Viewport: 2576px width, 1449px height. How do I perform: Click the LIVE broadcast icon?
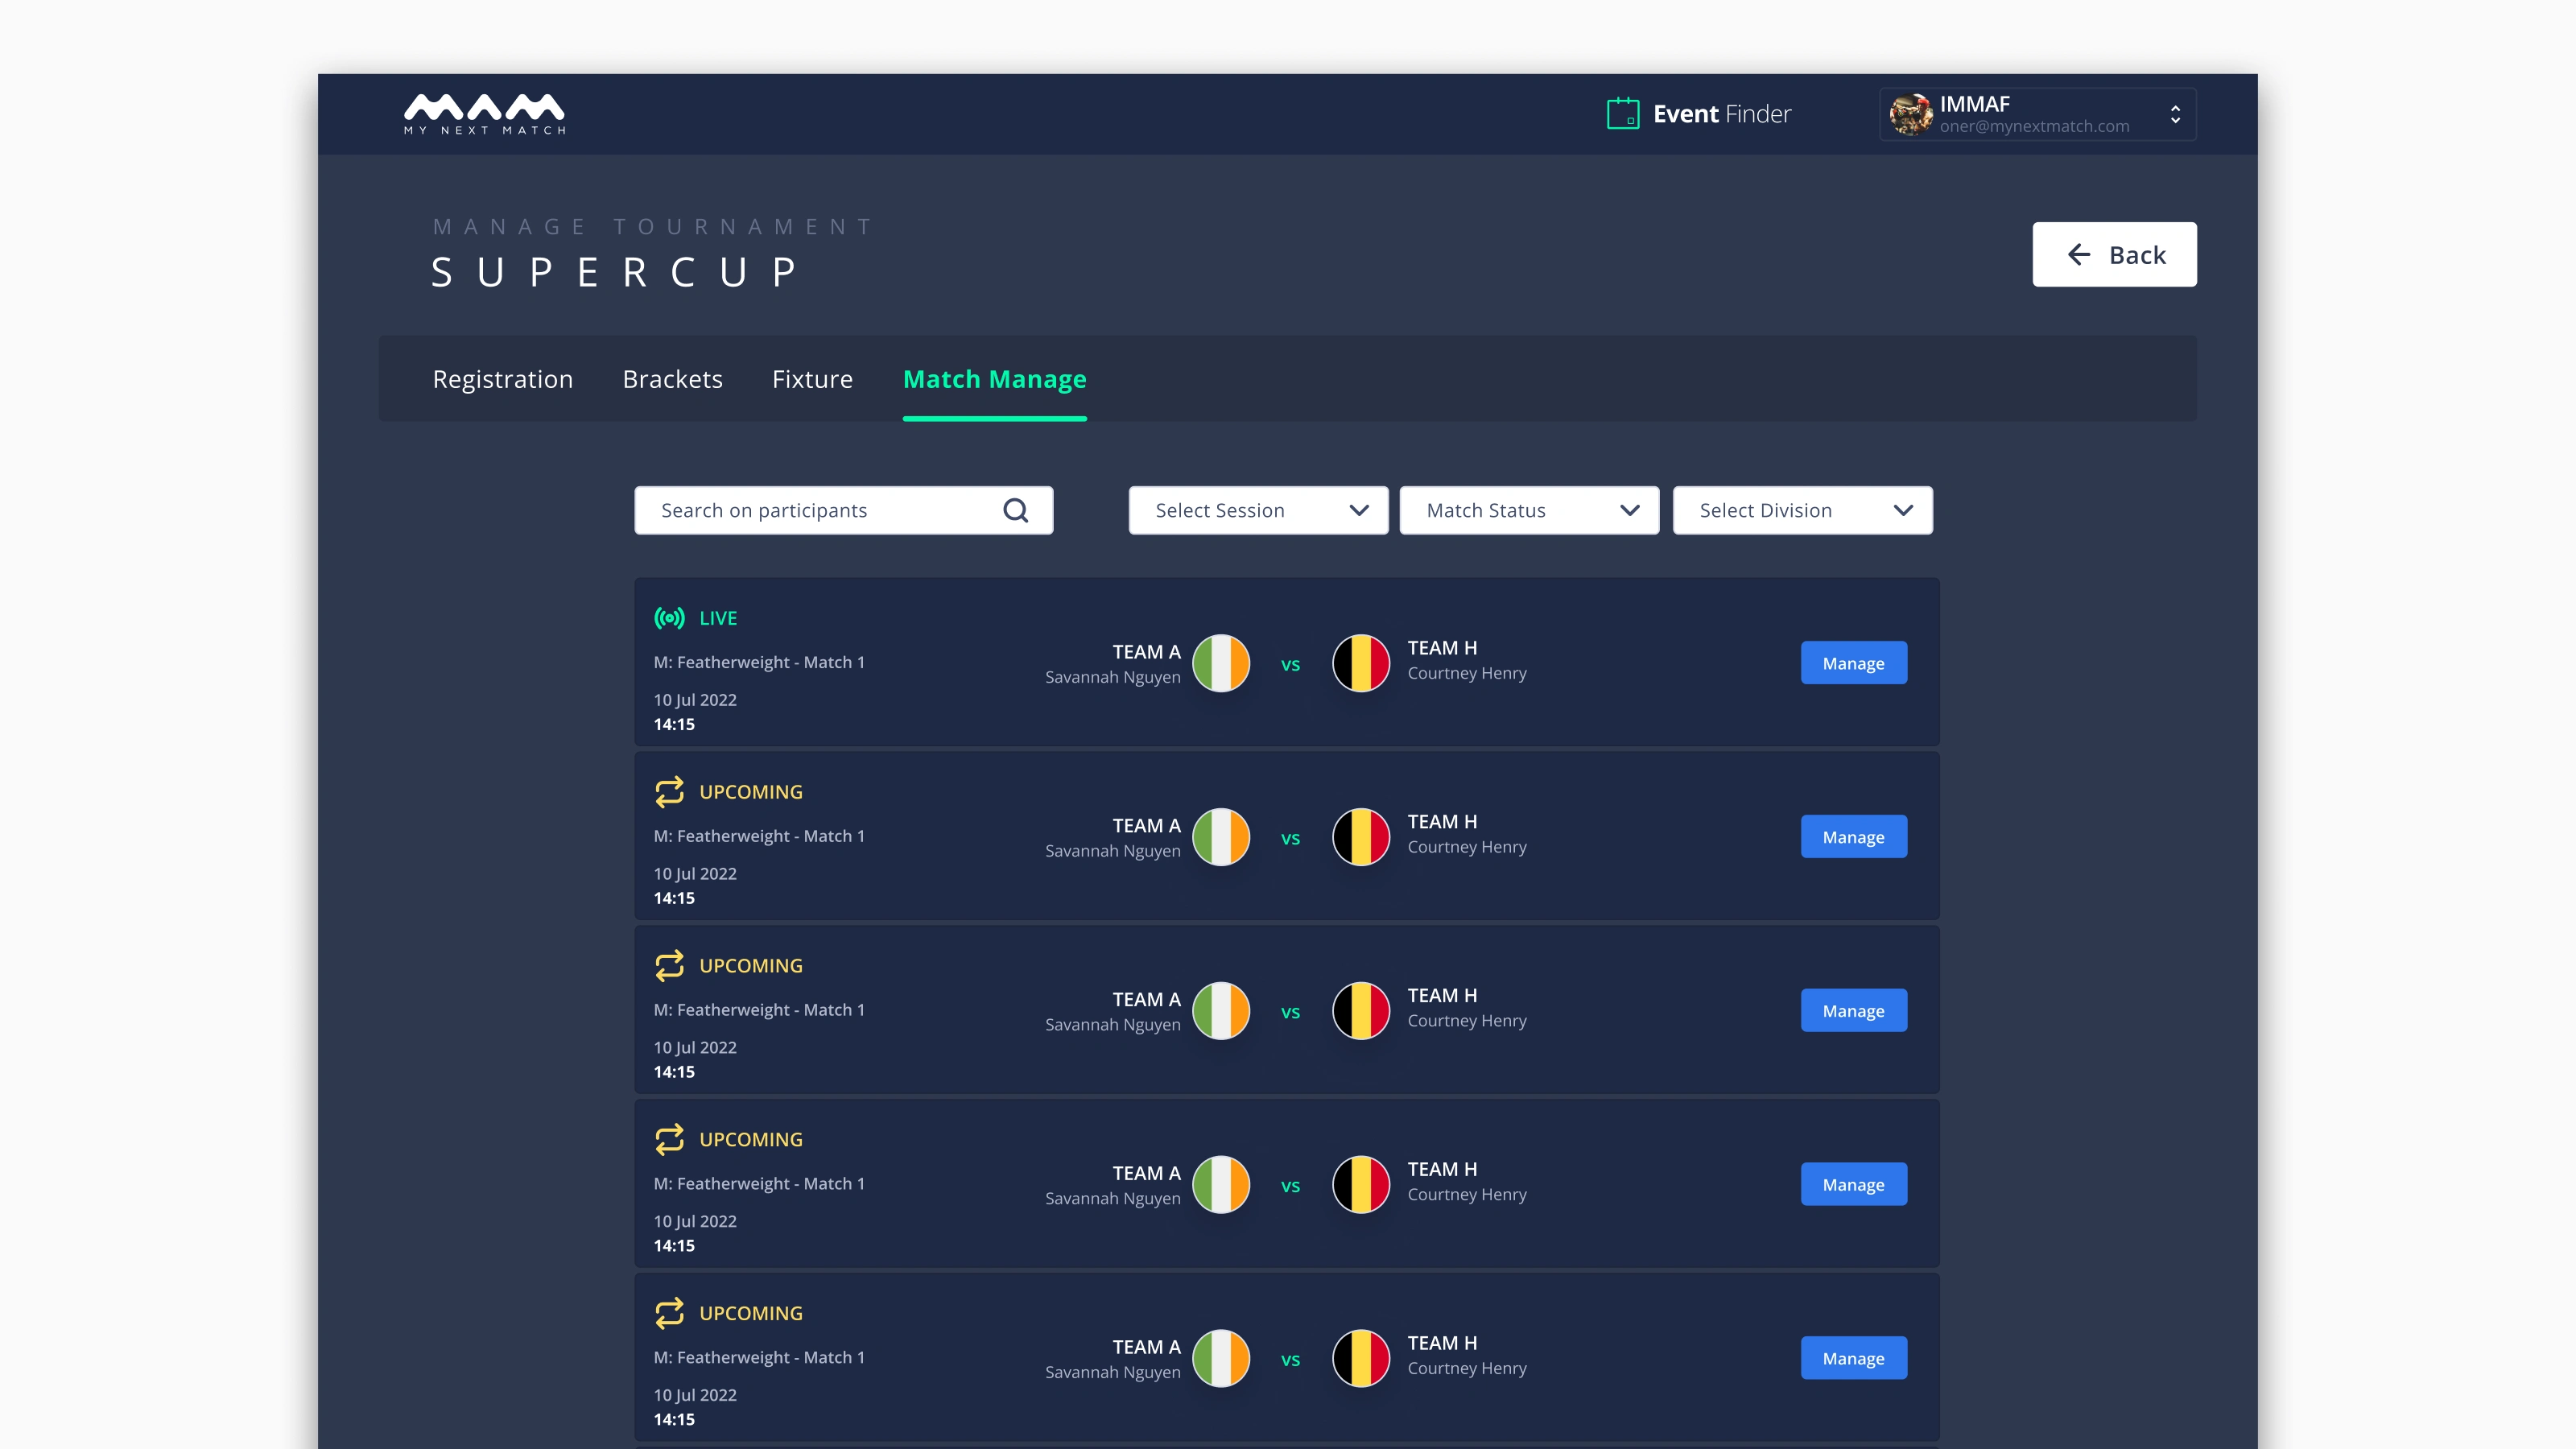pos(669,618)
